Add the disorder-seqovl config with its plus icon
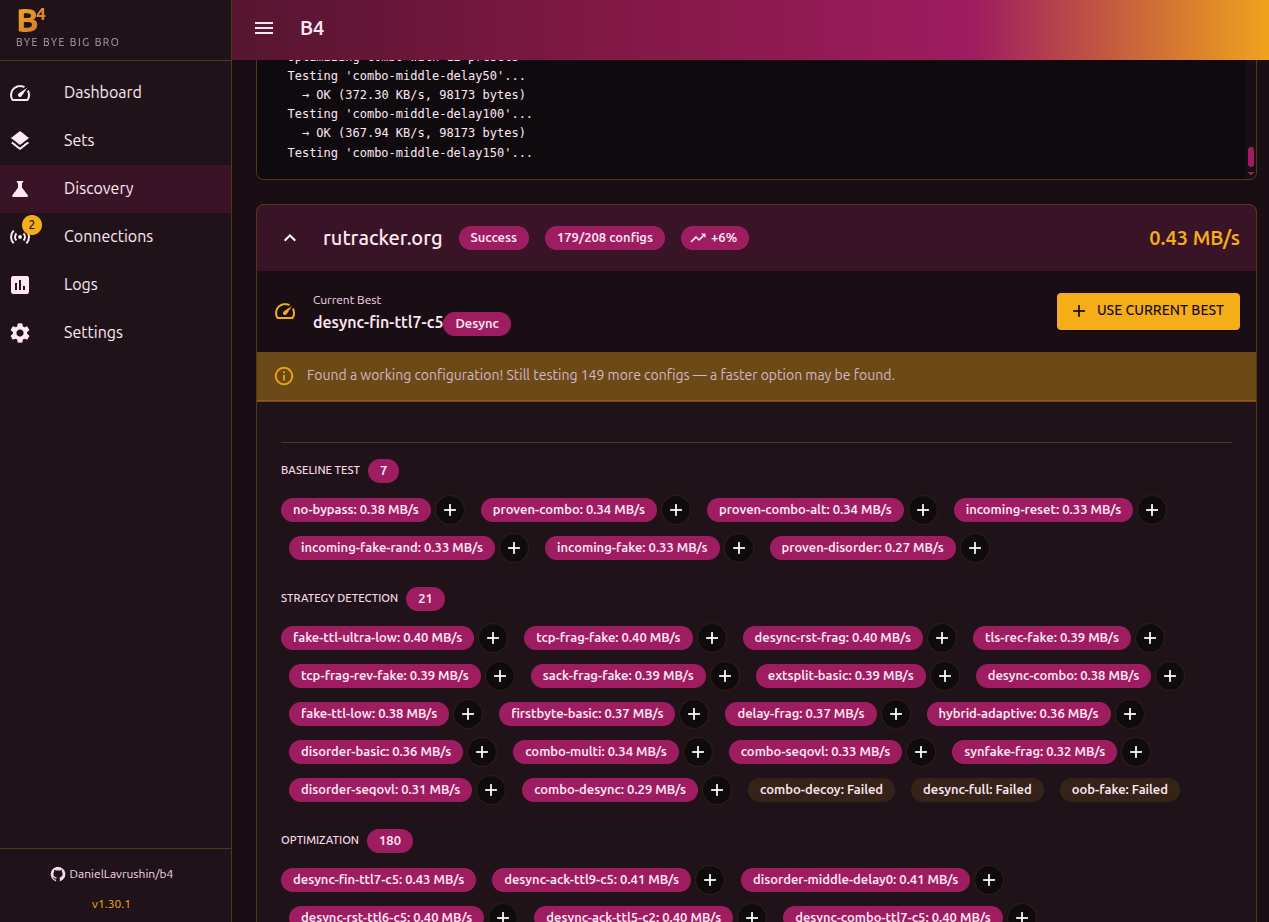 click(490, 790)
